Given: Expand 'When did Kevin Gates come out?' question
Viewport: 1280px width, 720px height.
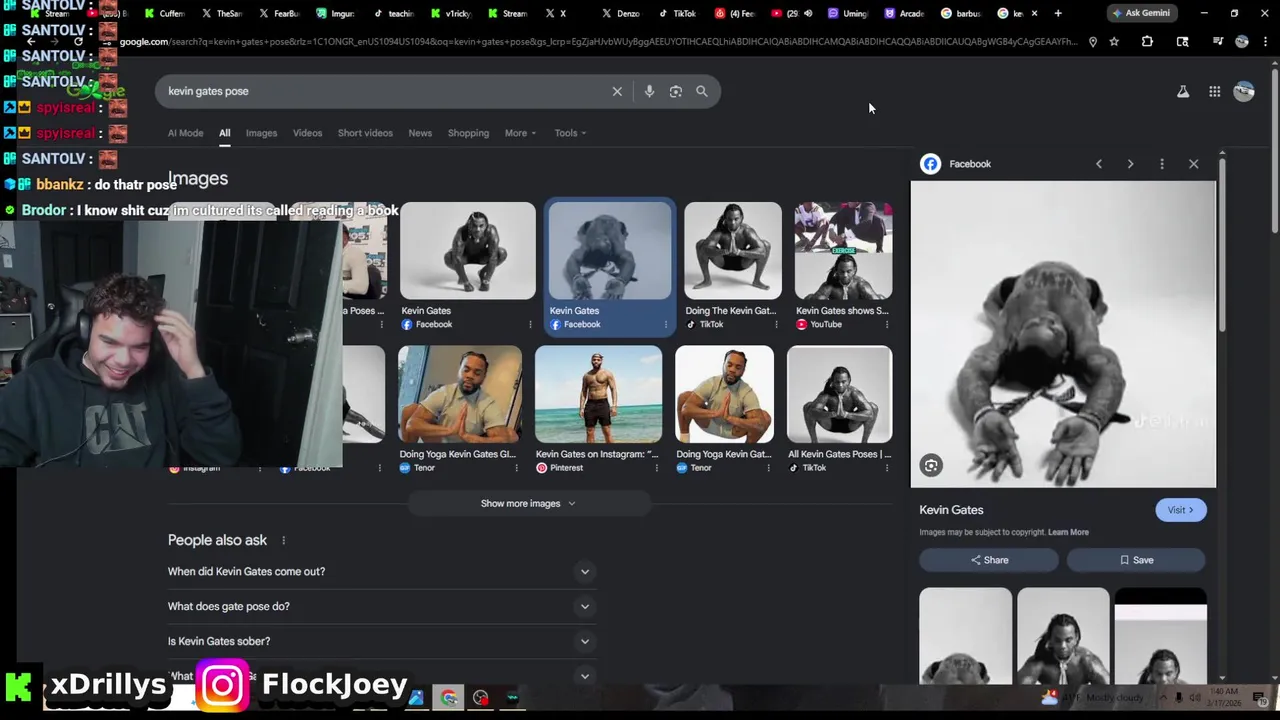Looking at the screenshot, I should (x=380, y=572).
